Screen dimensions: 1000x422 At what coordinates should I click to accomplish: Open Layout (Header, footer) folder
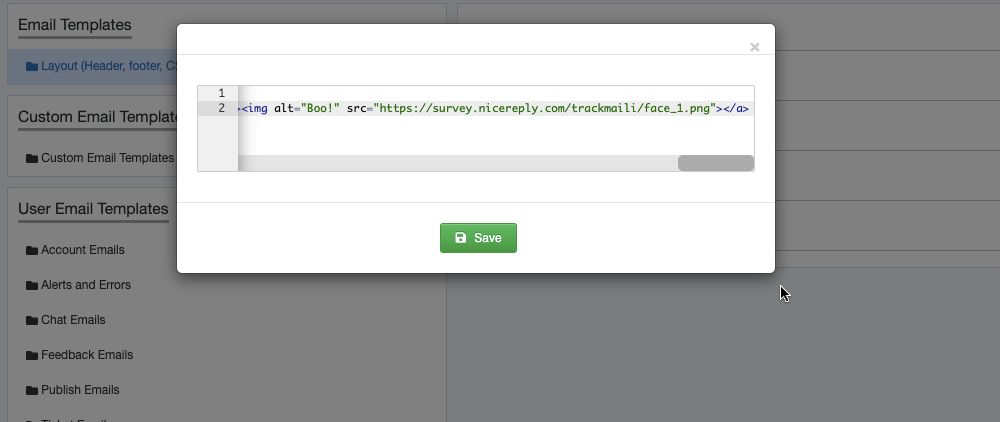coord(108,66)
